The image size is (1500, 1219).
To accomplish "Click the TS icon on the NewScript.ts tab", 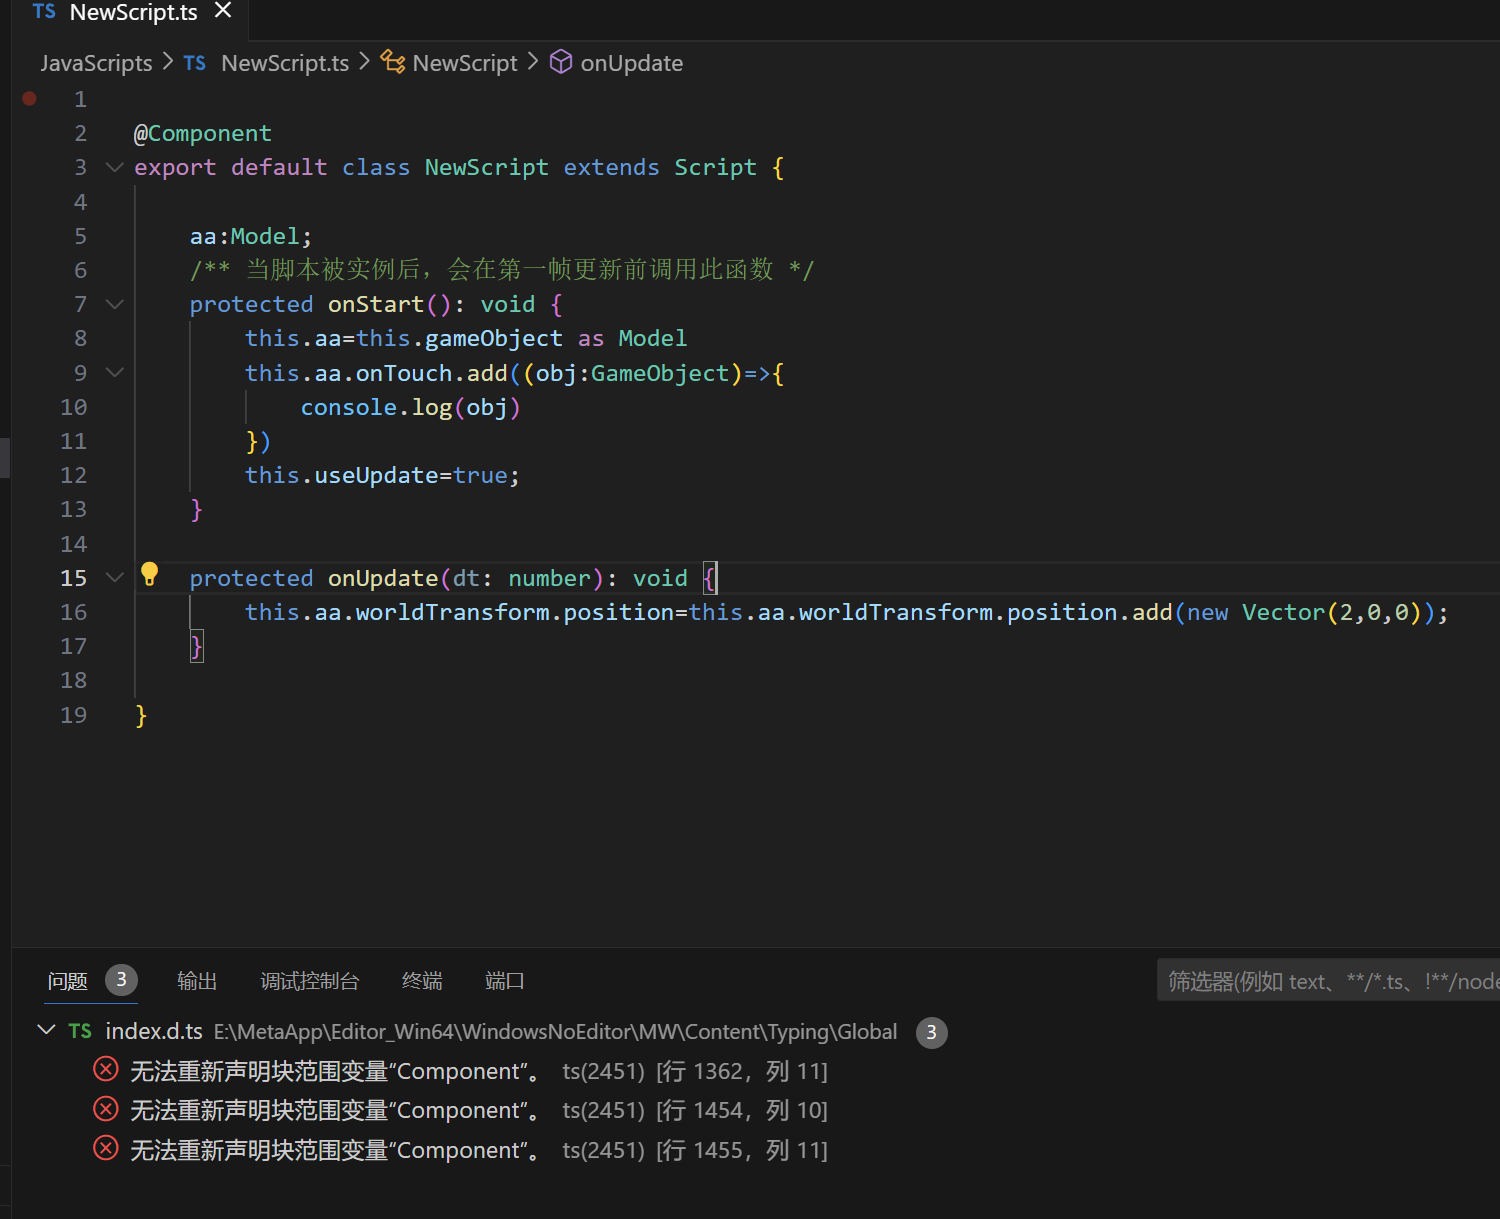I will pyautogui.click(x=44, y=12).
